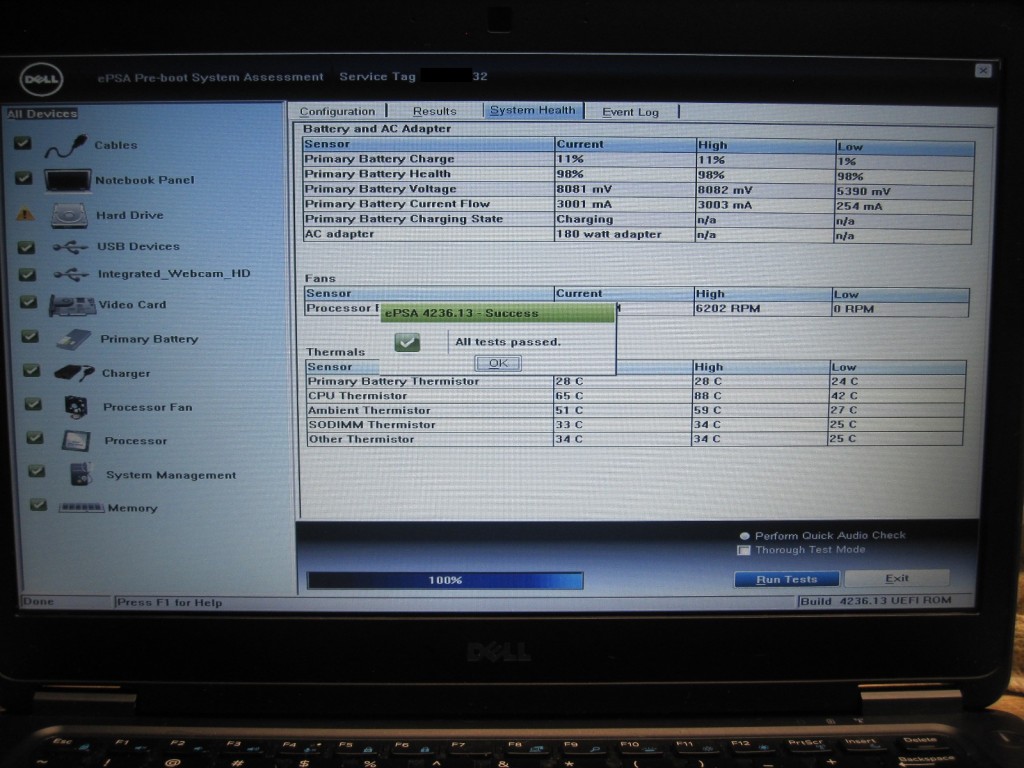Uncheck the Integrated_Webcam_HD checkbox
1024x768 pixels.
27,274
